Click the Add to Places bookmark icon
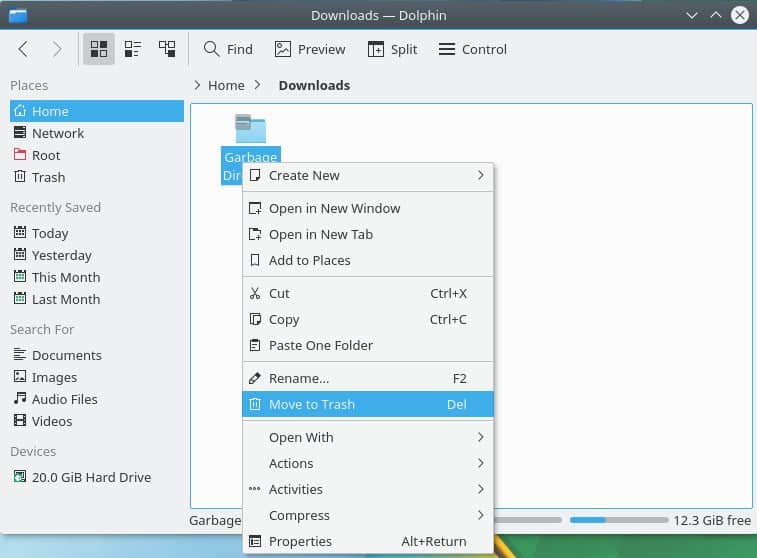Screen dimensions: 757x558 click(255, 260)
